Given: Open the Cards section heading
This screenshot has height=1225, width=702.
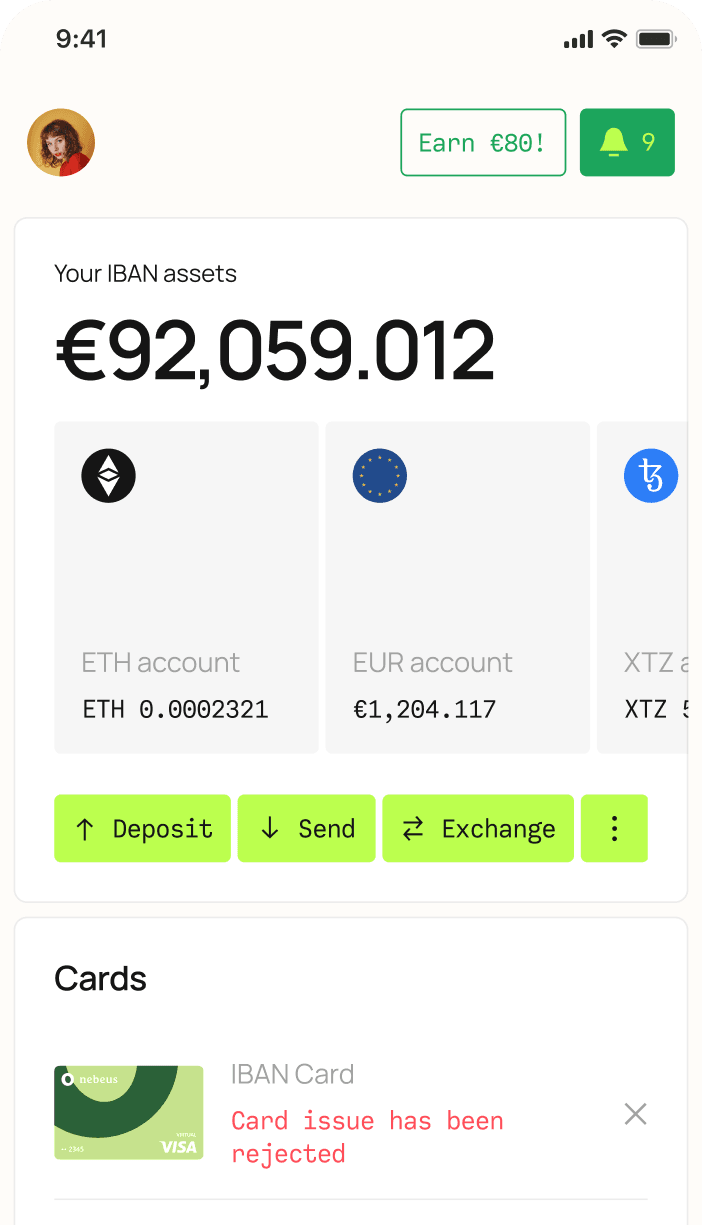Looking at the screenshot, I should [100, 979].
